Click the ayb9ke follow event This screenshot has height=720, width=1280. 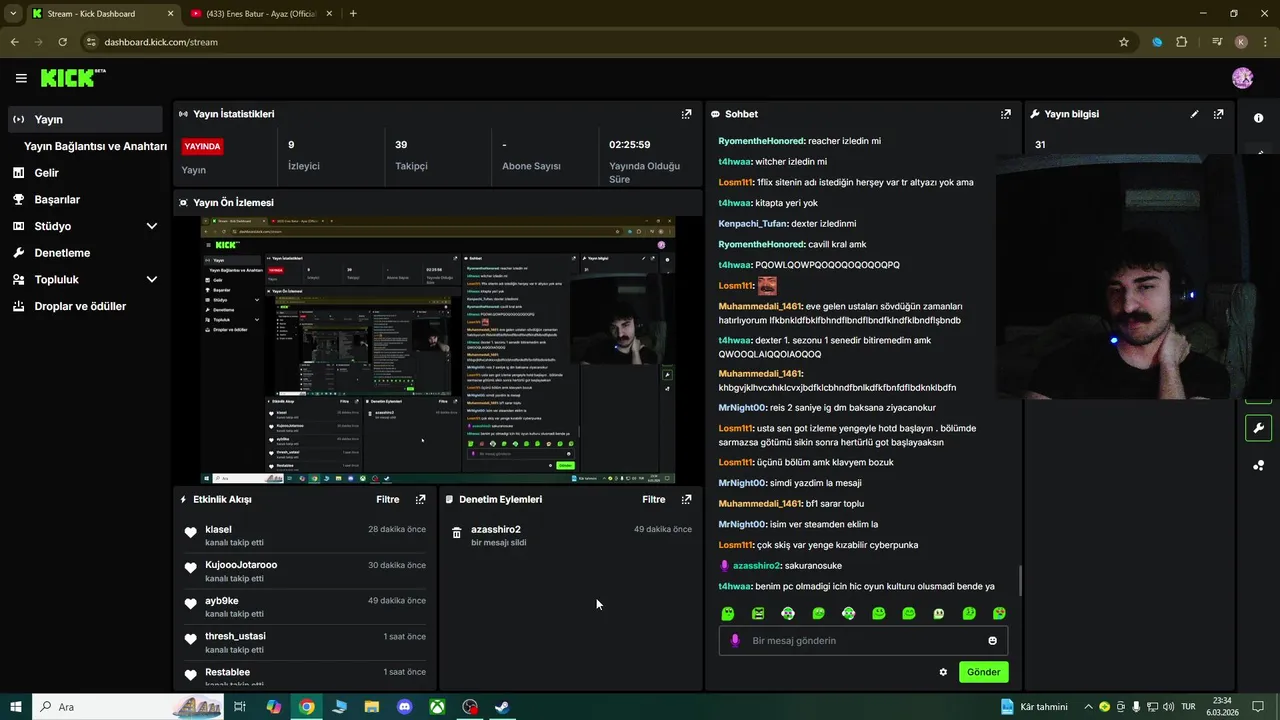pyautogui.click(x=305, y=607)
